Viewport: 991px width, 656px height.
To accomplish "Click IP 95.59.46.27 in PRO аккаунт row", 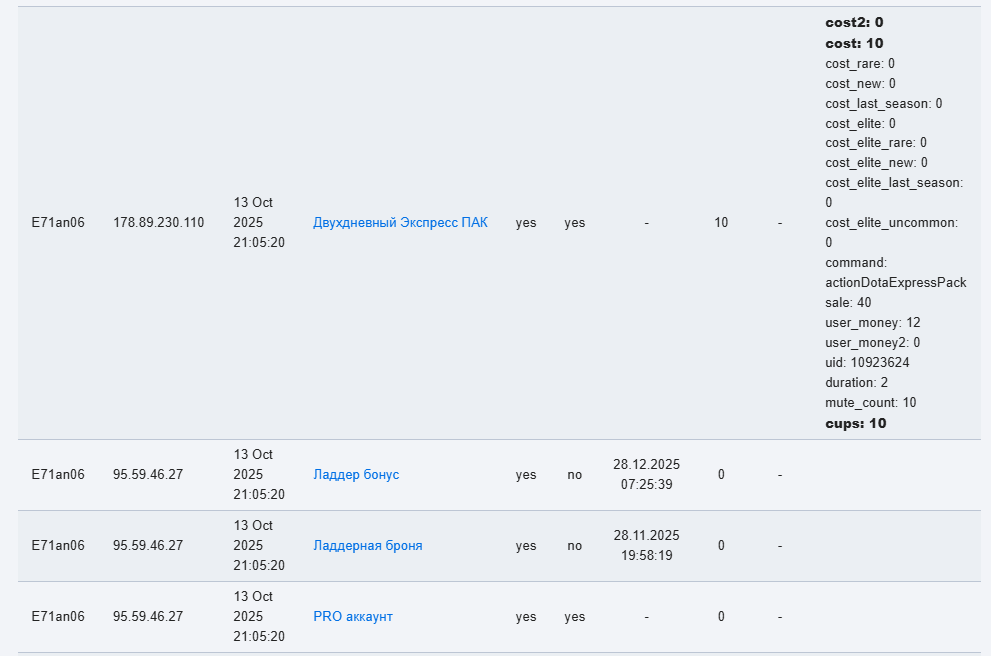I will click(148, 617).
